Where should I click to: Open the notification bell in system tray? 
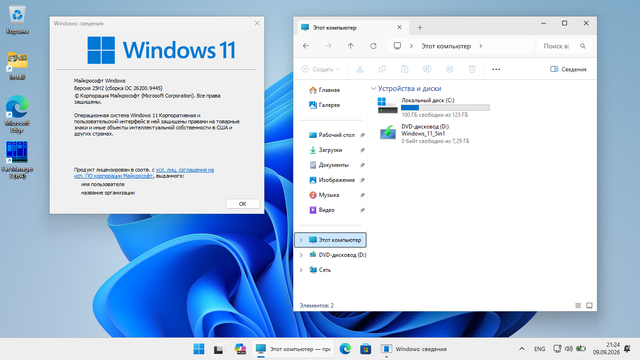point(628,349)
